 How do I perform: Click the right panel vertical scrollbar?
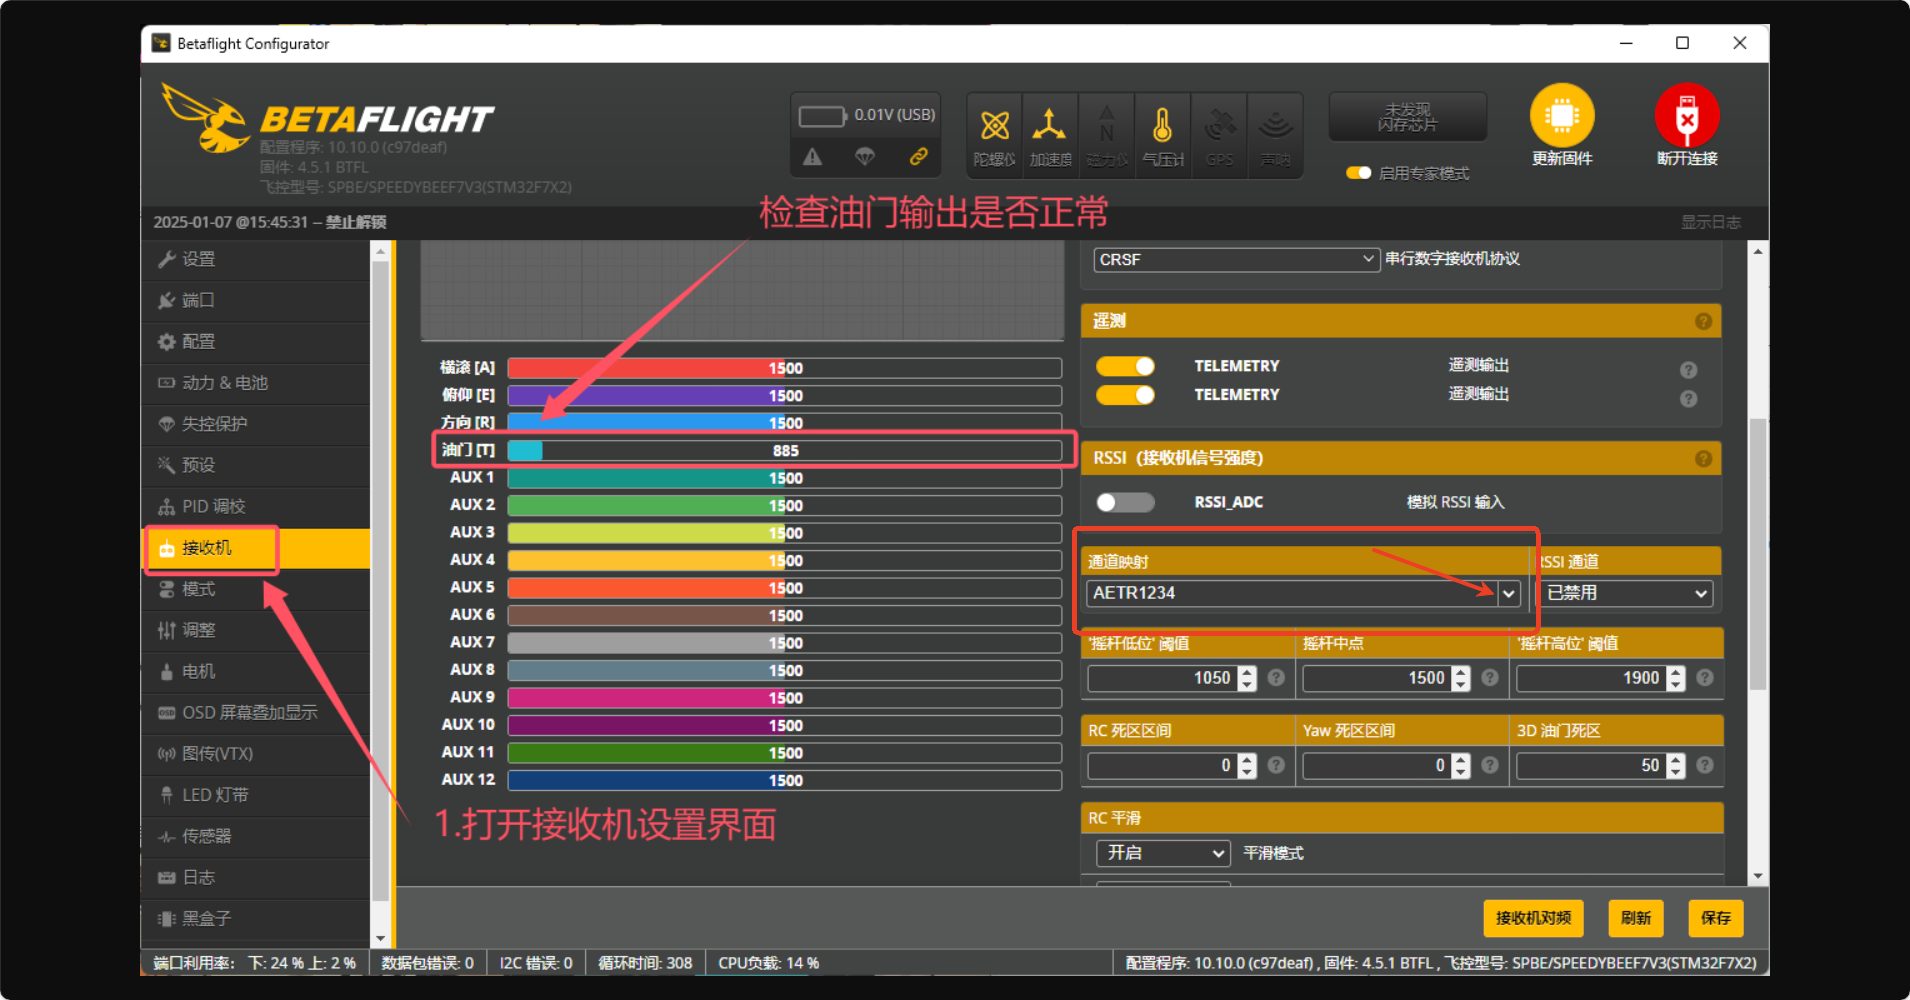(1757, 554)
